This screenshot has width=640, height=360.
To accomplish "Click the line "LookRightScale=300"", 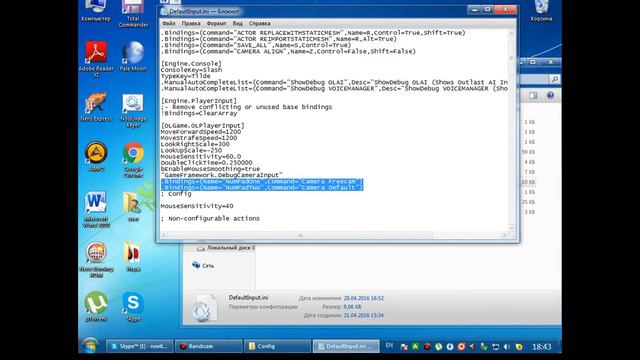I will click(x=195, y=144).
